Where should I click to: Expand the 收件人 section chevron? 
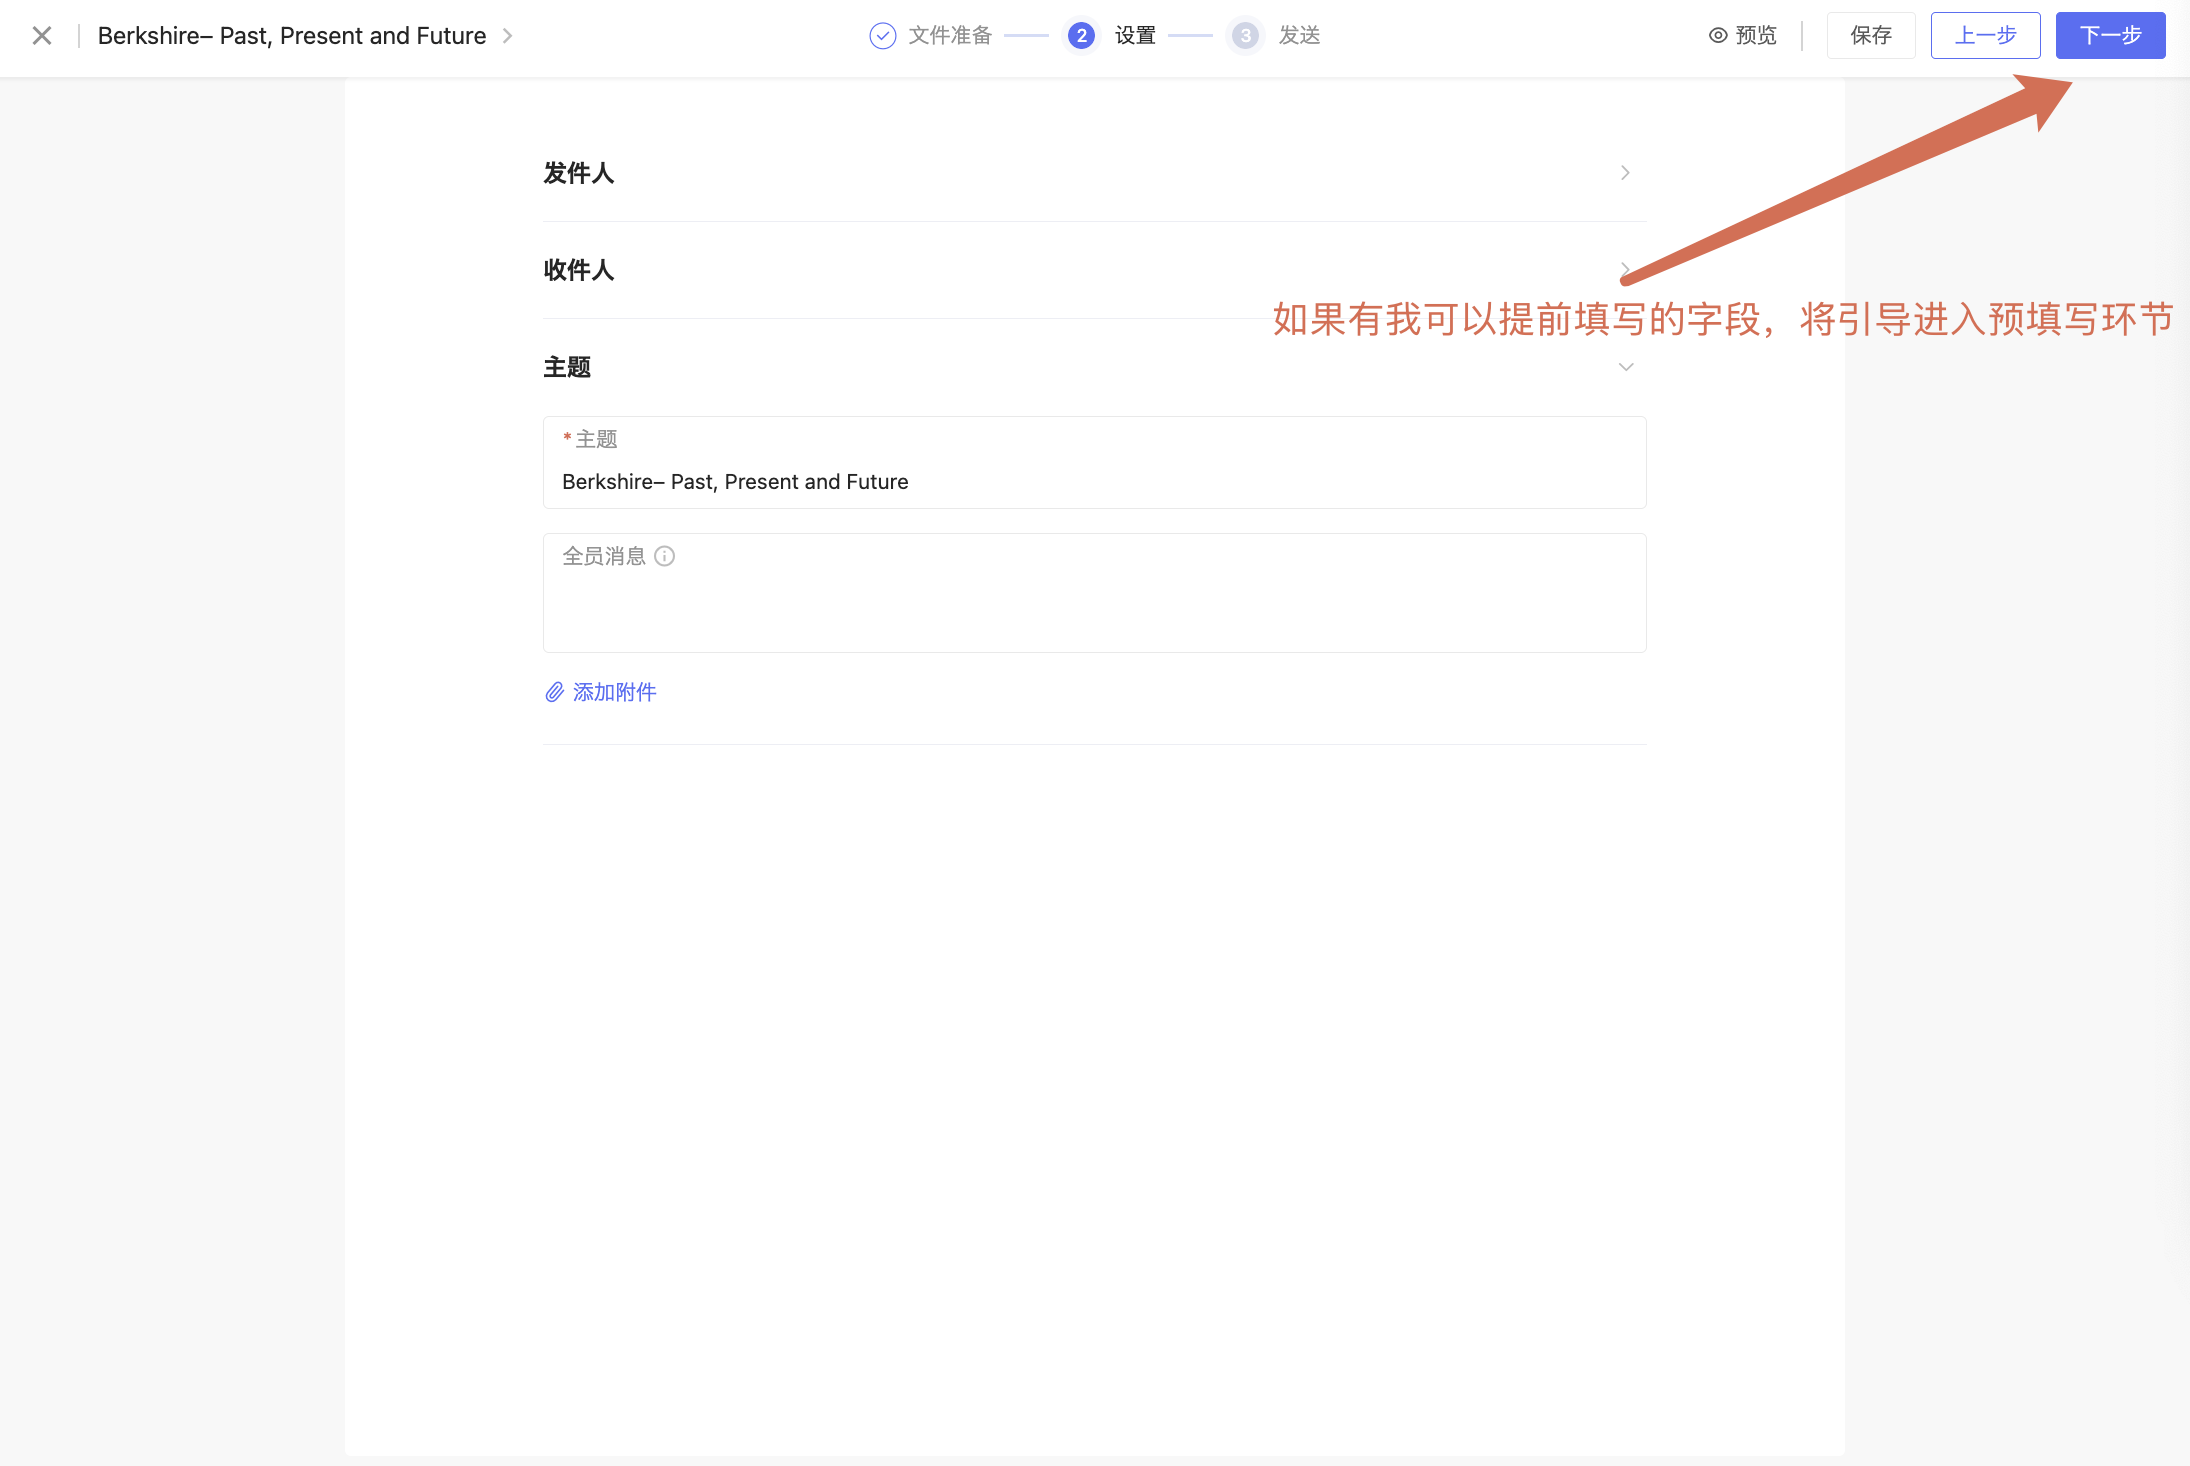(x=1625, y=268)
